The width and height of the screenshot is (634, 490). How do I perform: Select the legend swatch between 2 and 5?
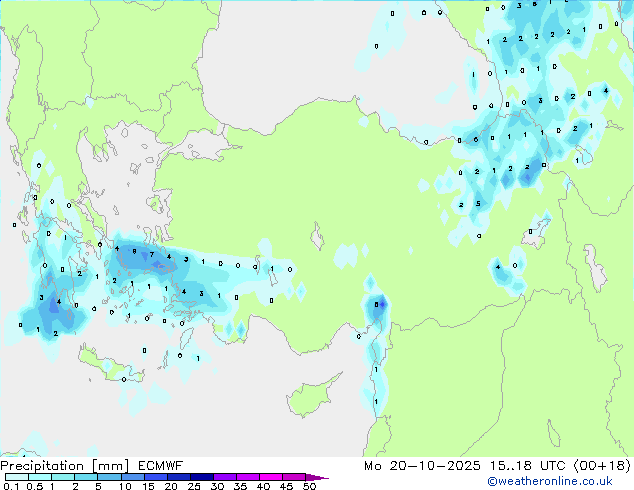[86, 477]
